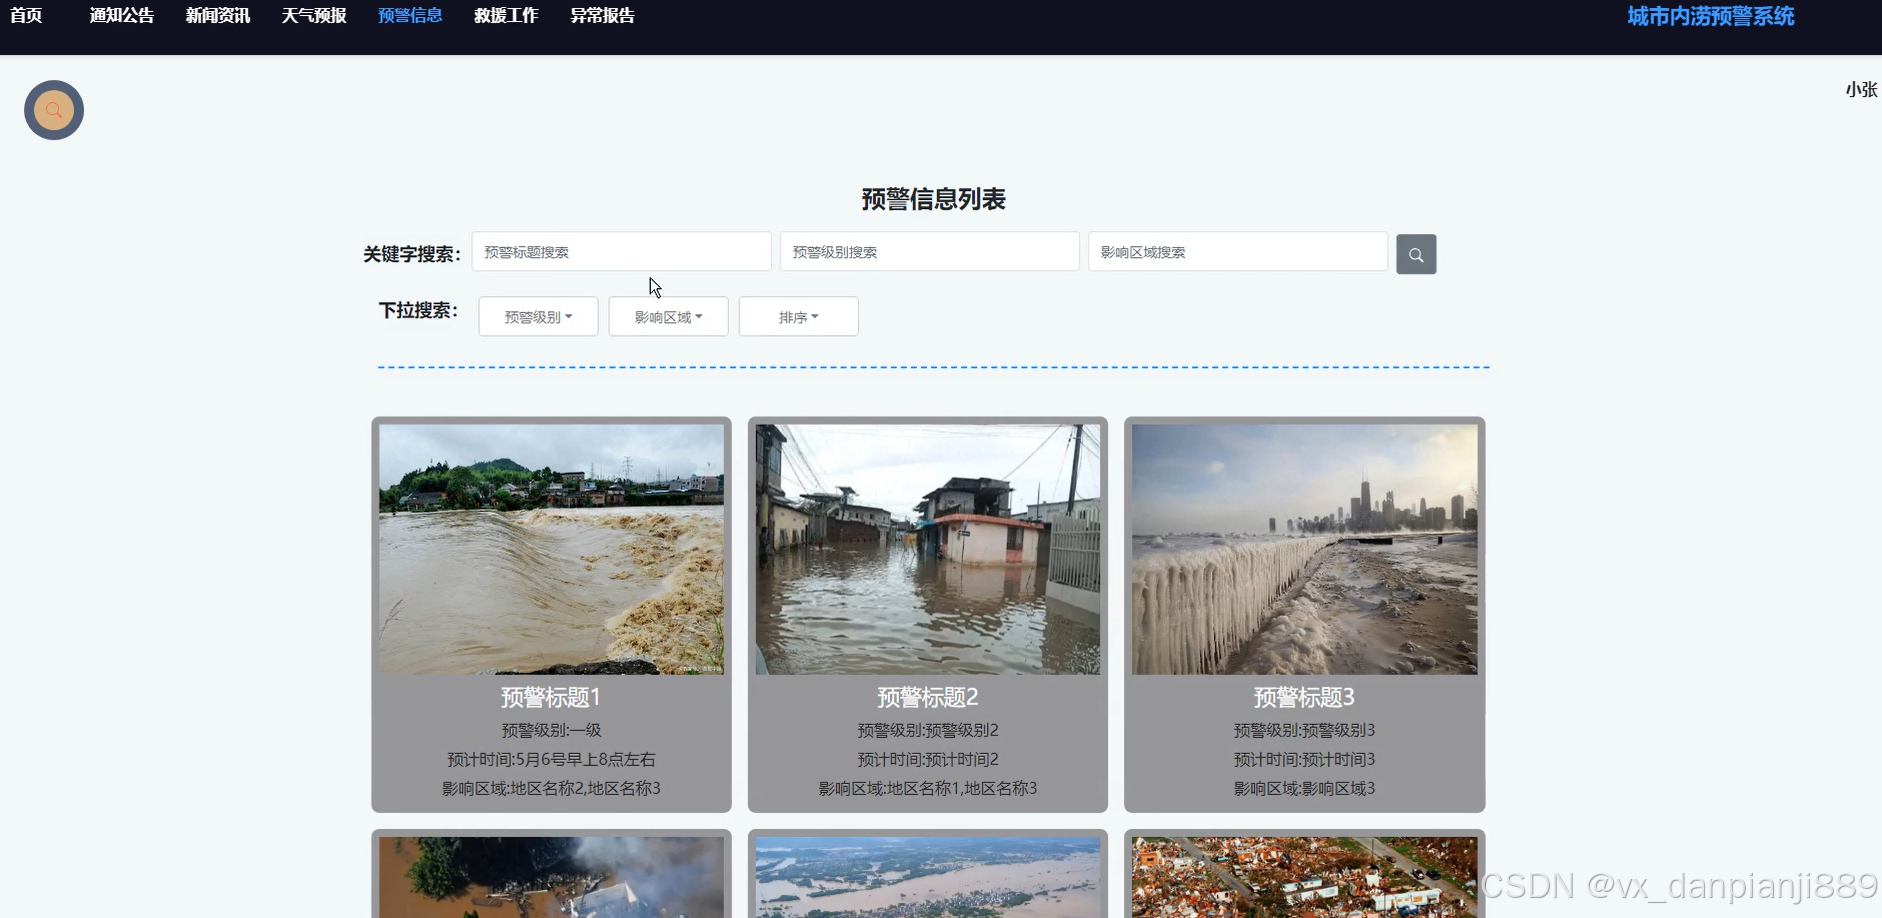The image size is (1882, 918).
Task: Open bottom-left card image with smoke
Action: coord(551,877)
